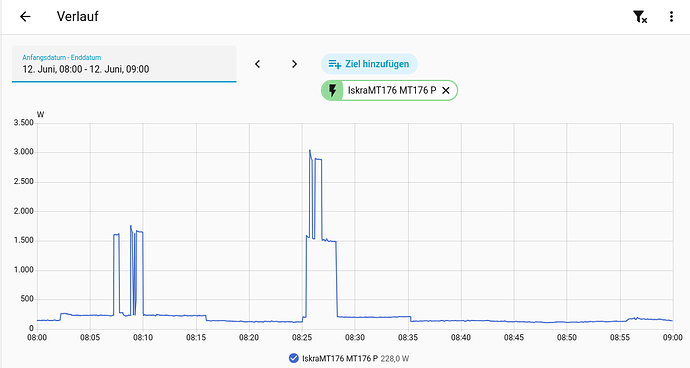Go to the next time period
The width and height of the screenshot is (690, 368).
[294, 64]
